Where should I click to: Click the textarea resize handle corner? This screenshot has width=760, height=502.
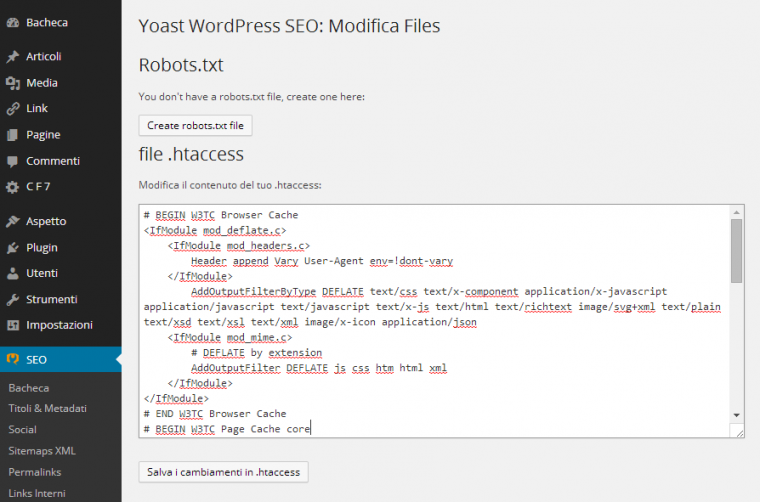[739, 432]
